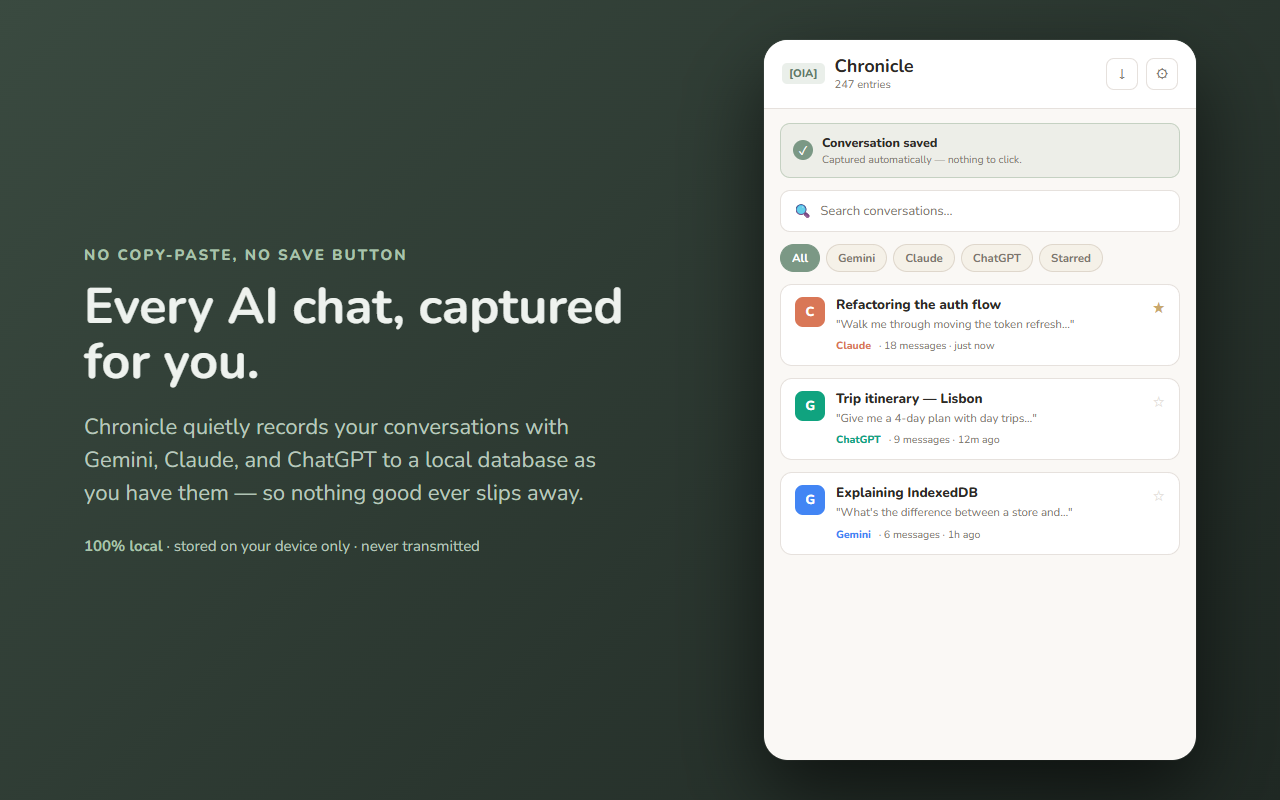Click the download export icon in Chronicle header
1280x800 pixels.
[x=1121, y=74]
